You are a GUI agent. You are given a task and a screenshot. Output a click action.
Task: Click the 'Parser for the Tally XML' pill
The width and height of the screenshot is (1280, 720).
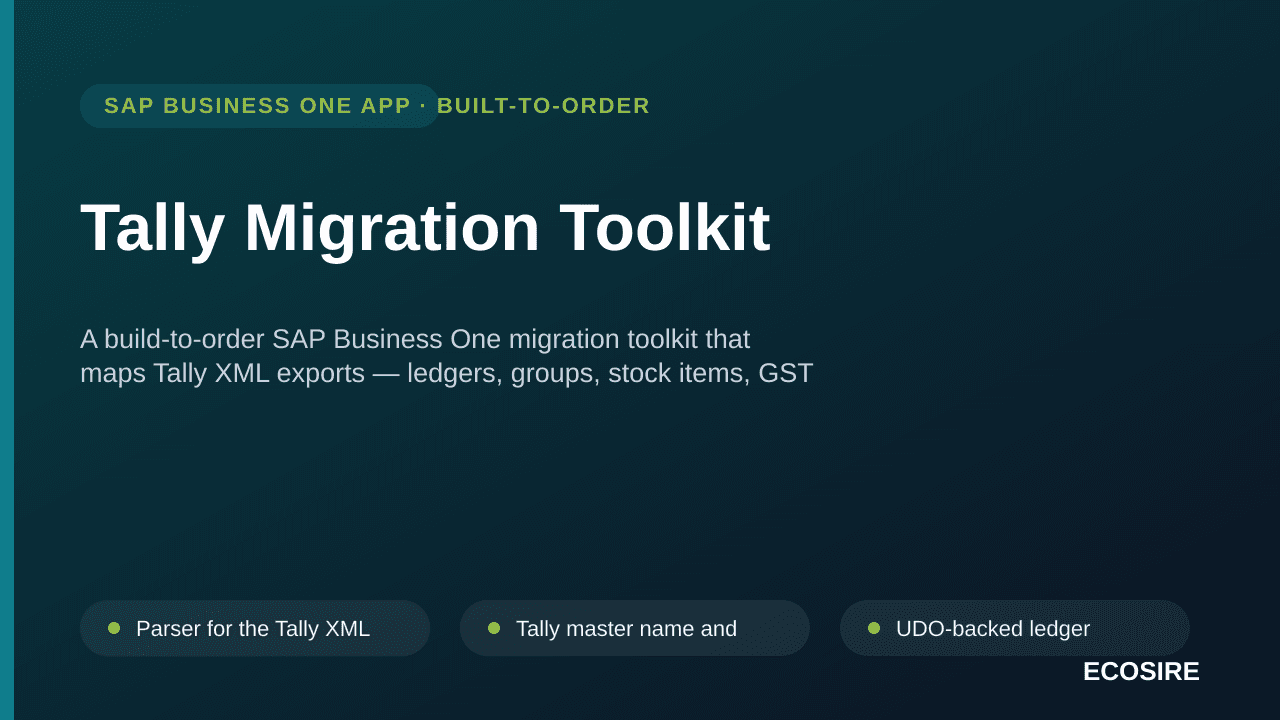[x=255, y=628]
